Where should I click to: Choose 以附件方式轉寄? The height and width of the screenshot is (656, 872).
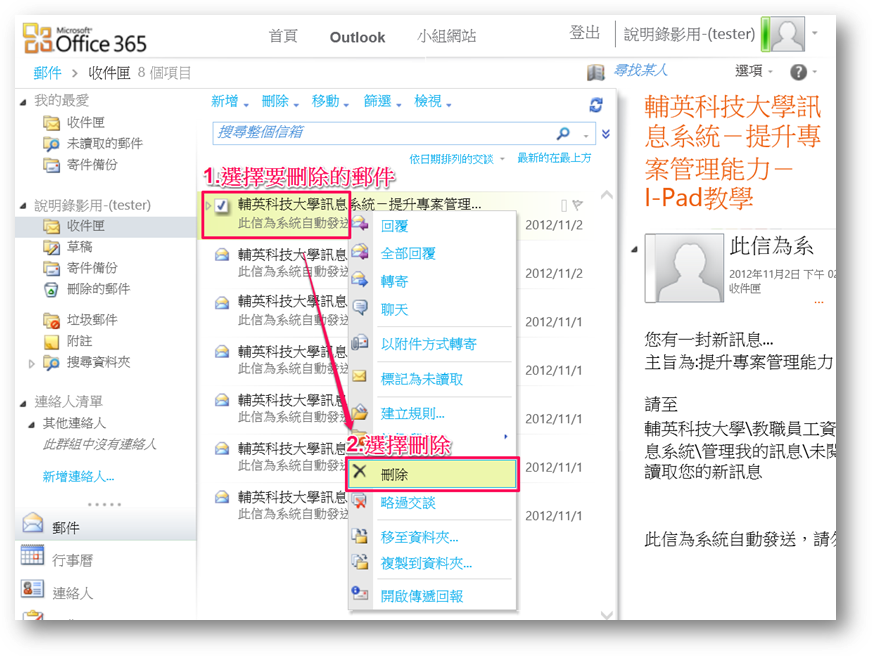pyautogui.click(x=429, y=344)
